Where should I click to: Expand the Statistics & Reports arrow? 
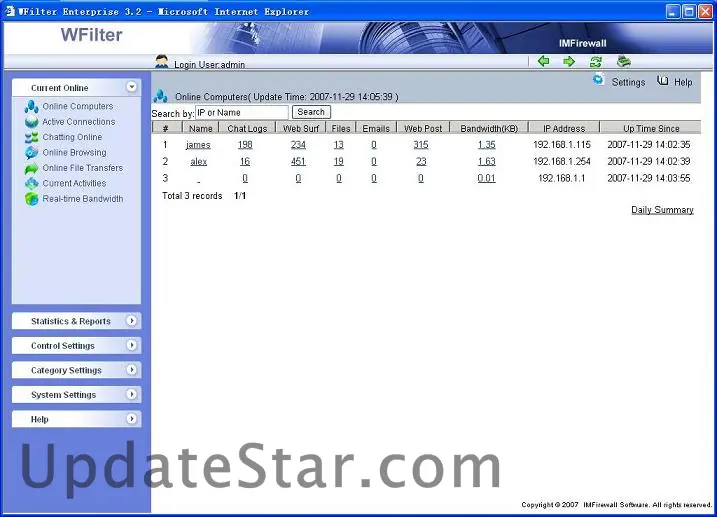[x=132, y=321]
